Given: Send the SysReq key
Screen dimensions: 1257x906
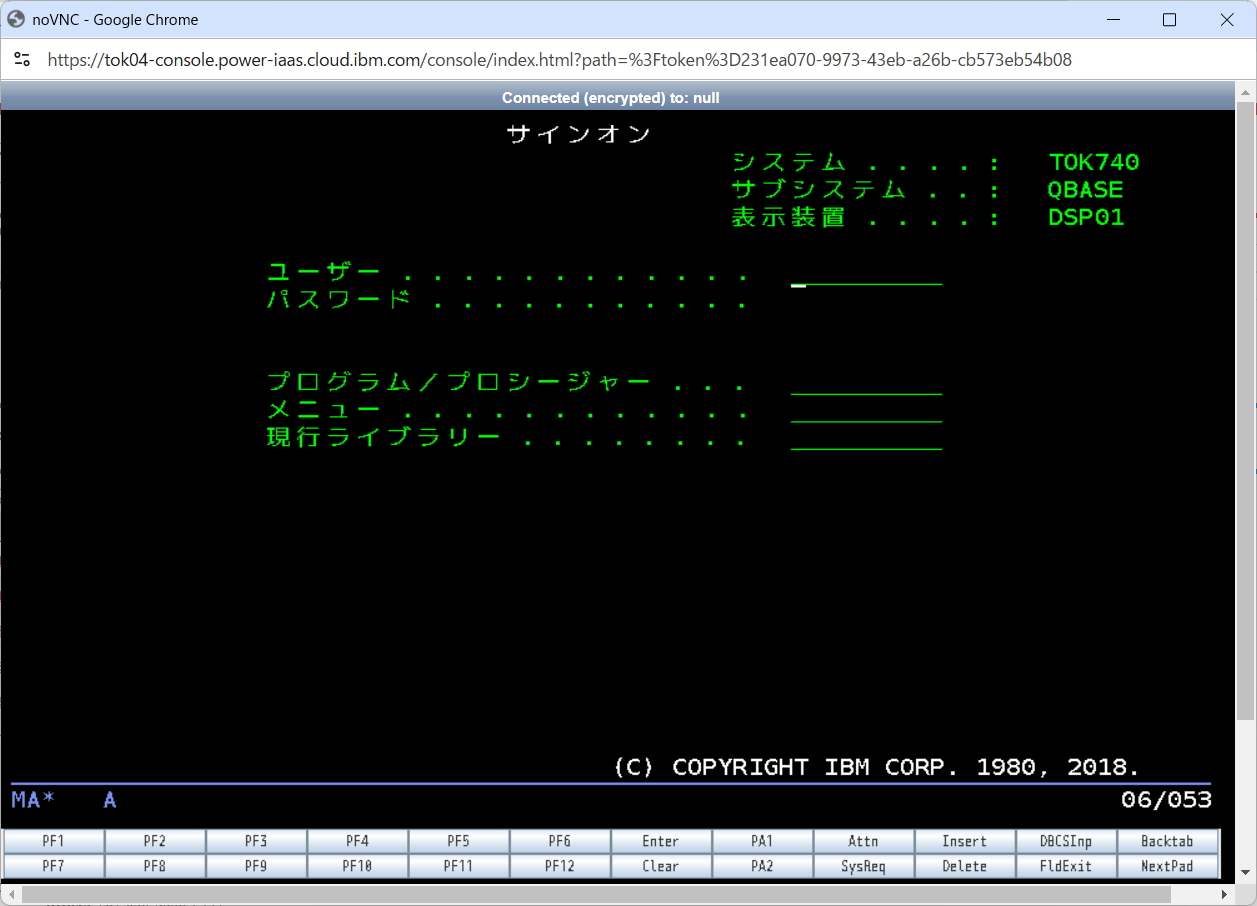Looking at the screenshot, I should point(863,866).
